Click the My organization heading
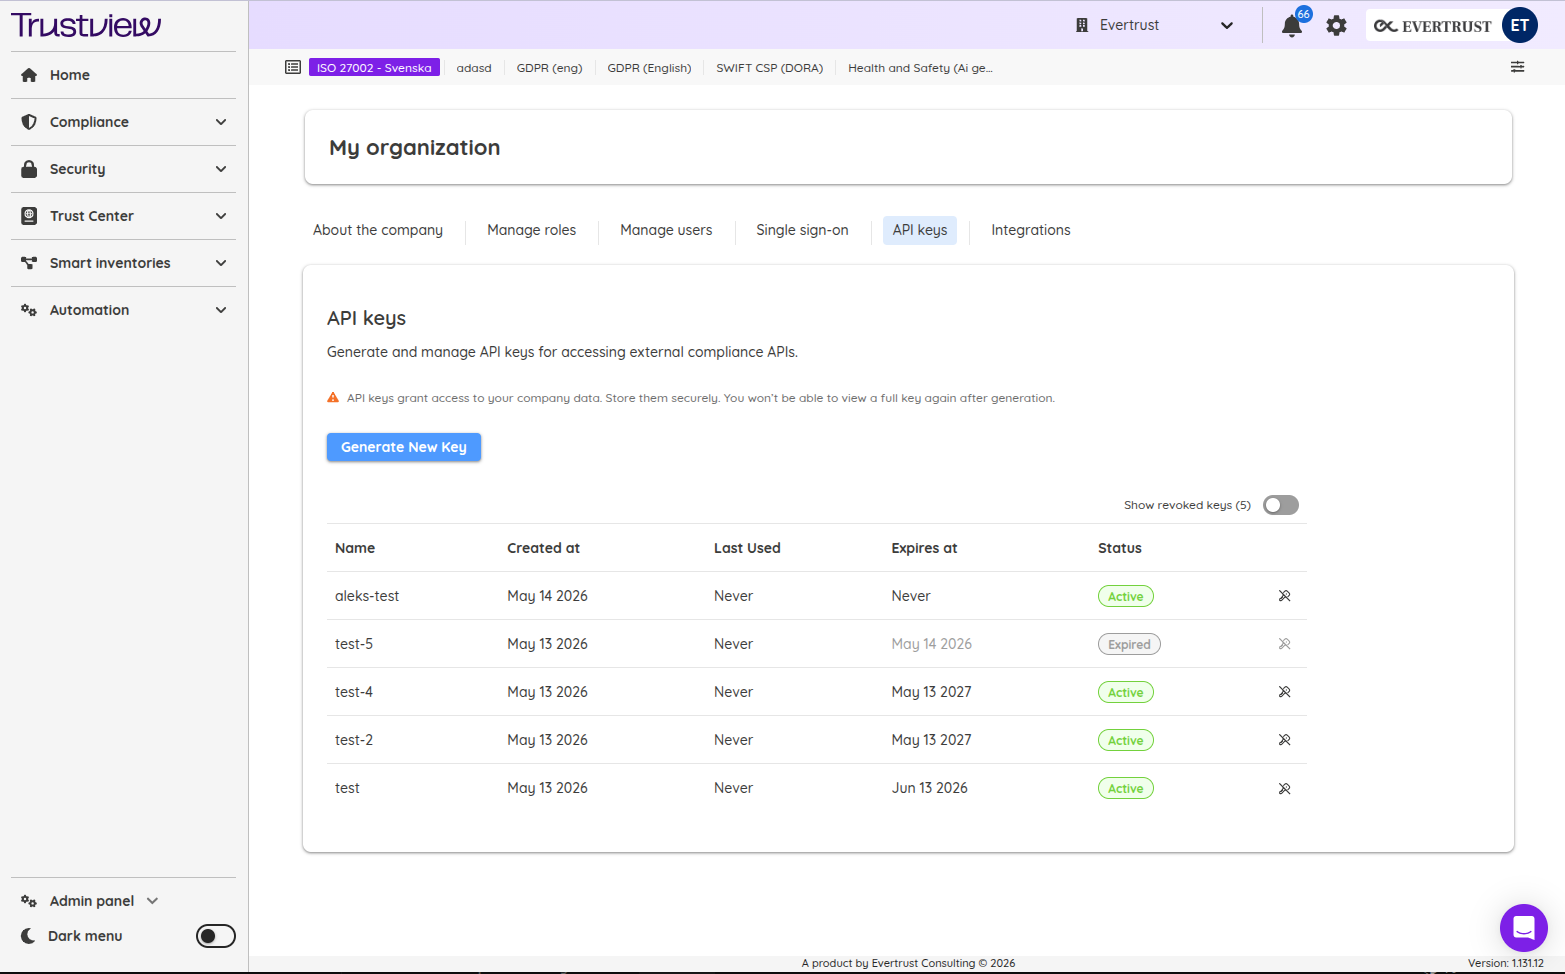This screenshot has width=1565, height=974. [x=414, y=148]
